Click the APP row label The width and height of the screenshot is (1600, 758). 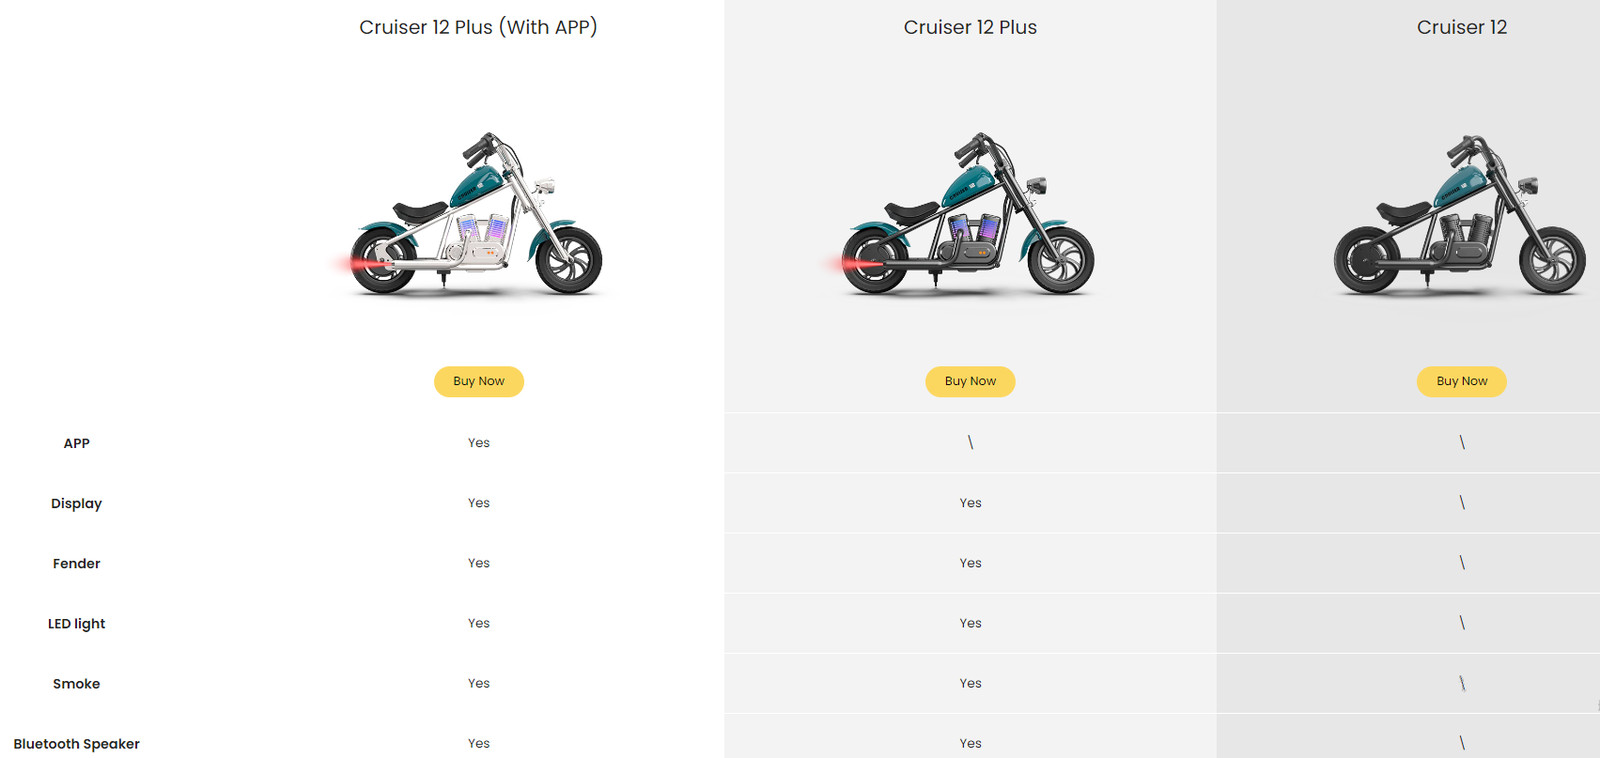[x=77, y=443]
